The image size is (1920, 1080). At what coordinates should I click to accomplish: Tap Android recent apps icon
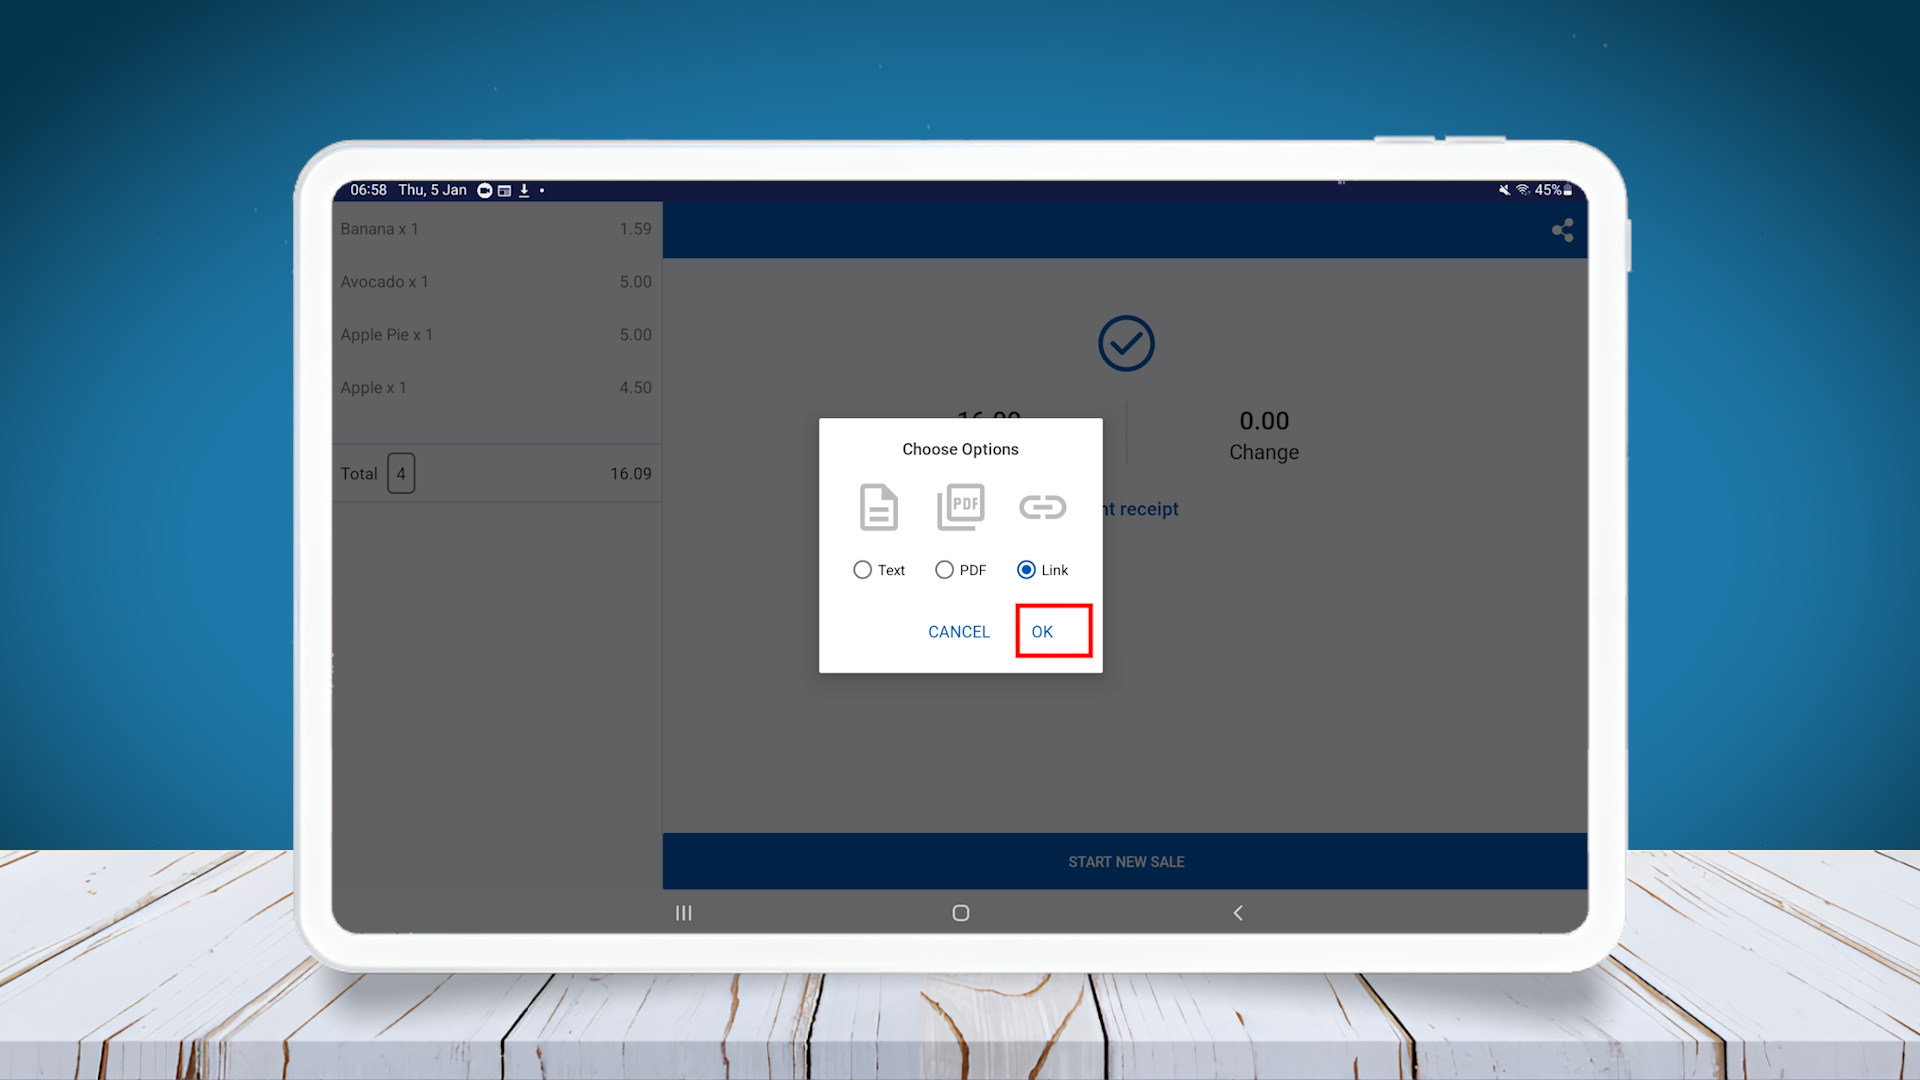coord(684,913)
